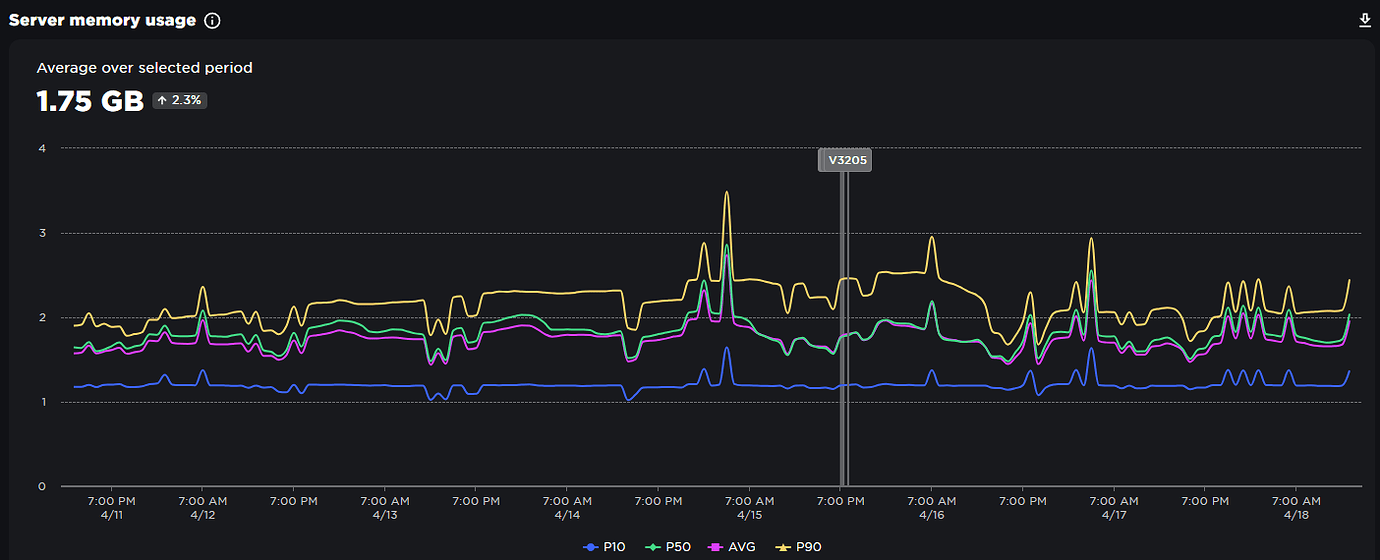1380x560 pixels.
Task: Click the y-axis value 2
Action: click(x=42, y=318)
